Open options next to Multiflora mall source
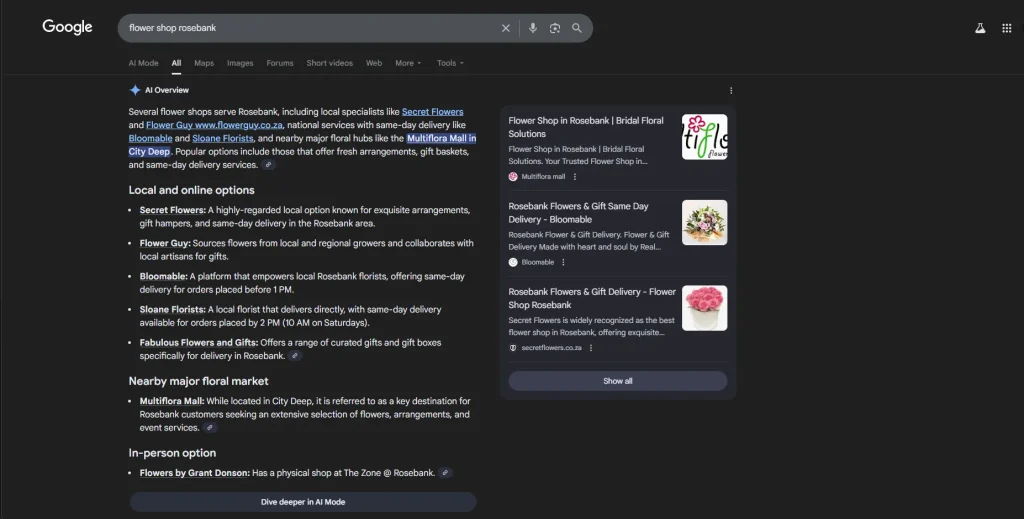Screen dimensions: 1024x519 pyautogui.click(x=575, y=177)
